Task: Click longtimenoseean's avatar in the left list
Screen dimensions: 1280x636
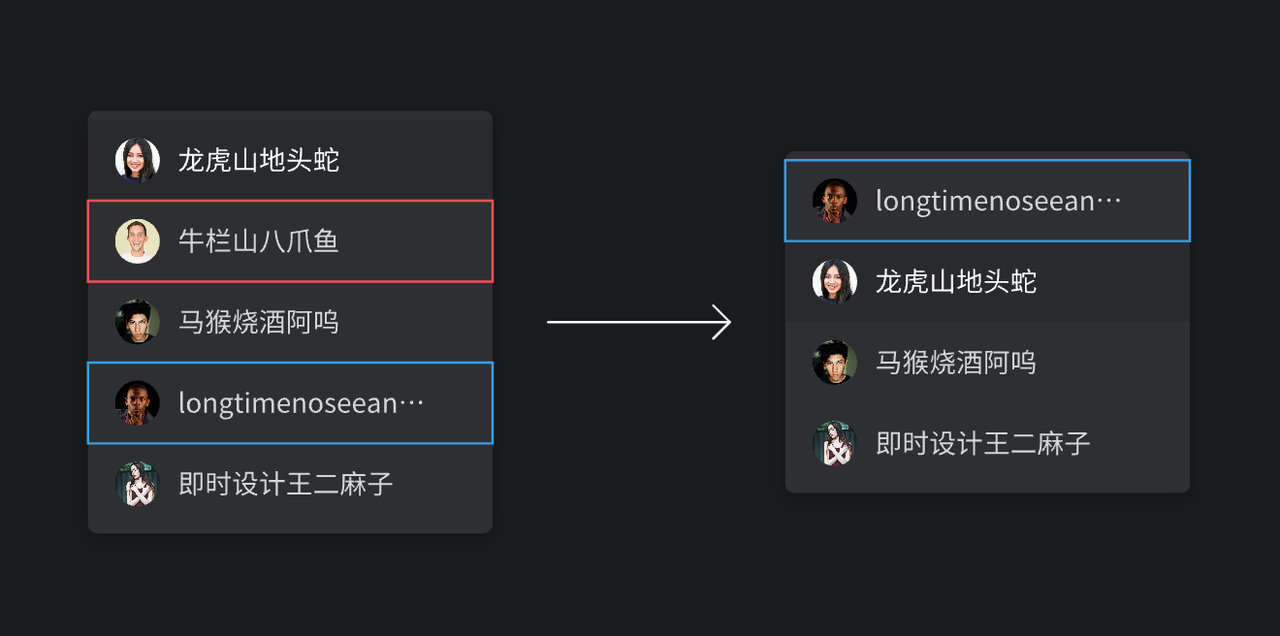Action: click(x=137, y=403)
